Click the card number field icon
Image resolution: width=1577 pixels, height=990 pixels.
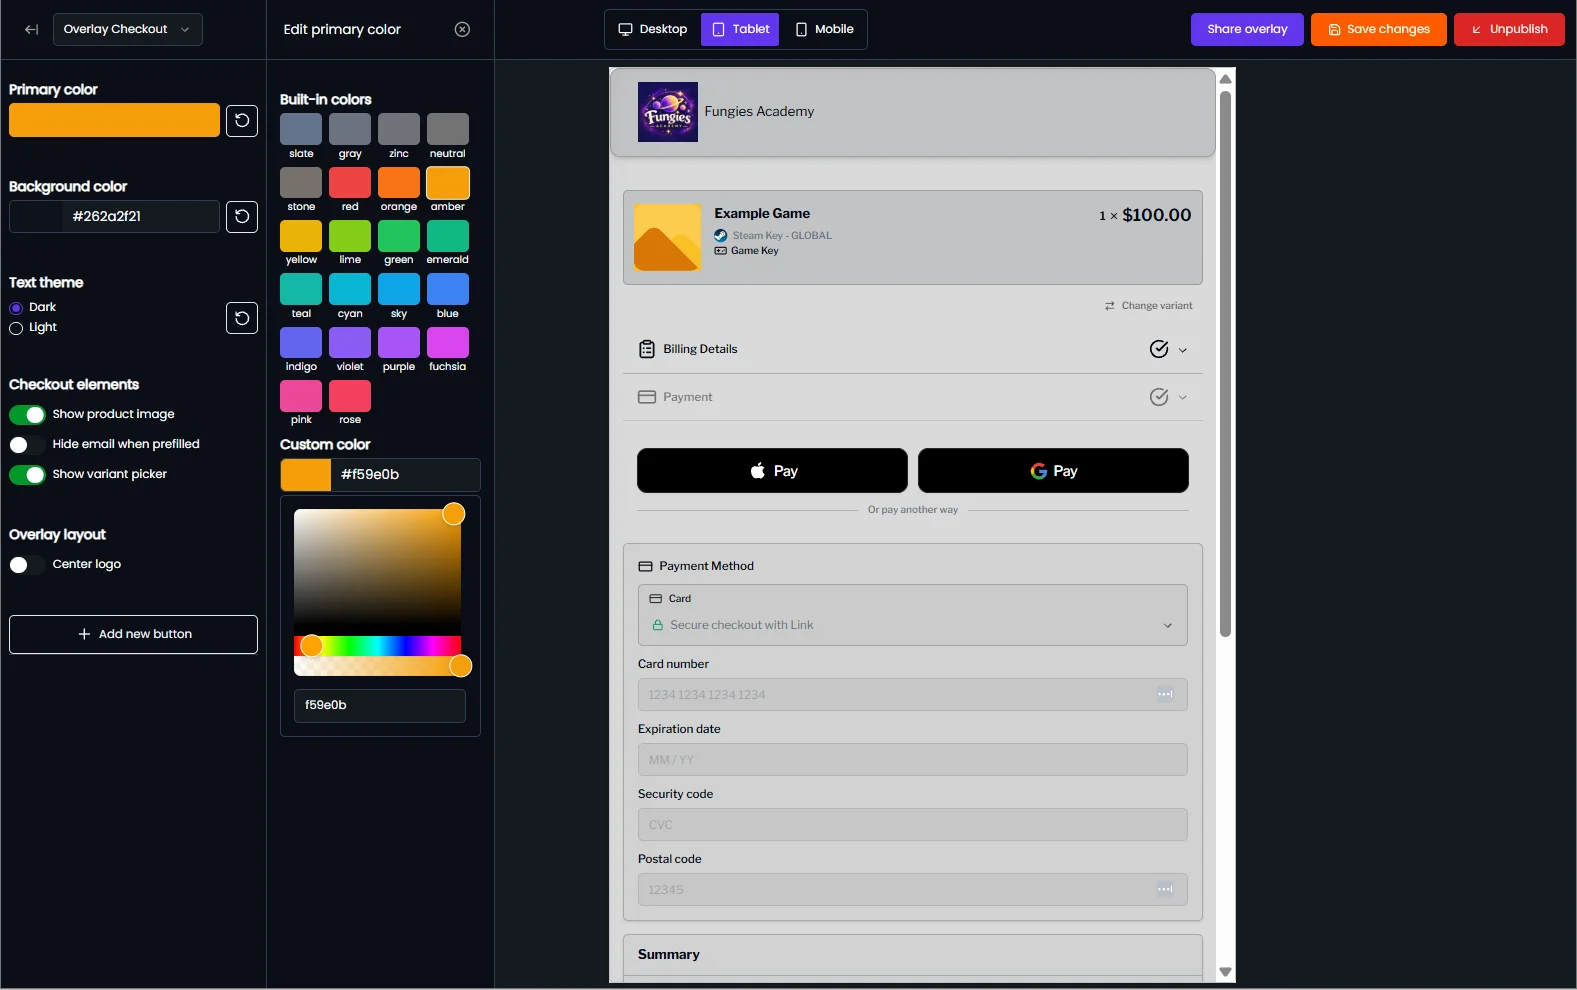(1165, 694)
